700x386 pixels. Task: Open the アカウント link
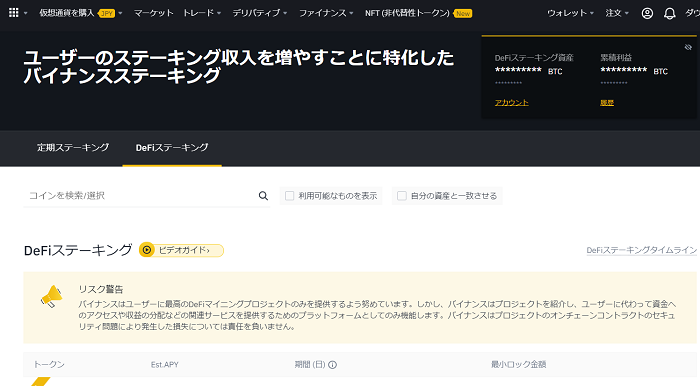pyautogui.click(x=512, y=102)
